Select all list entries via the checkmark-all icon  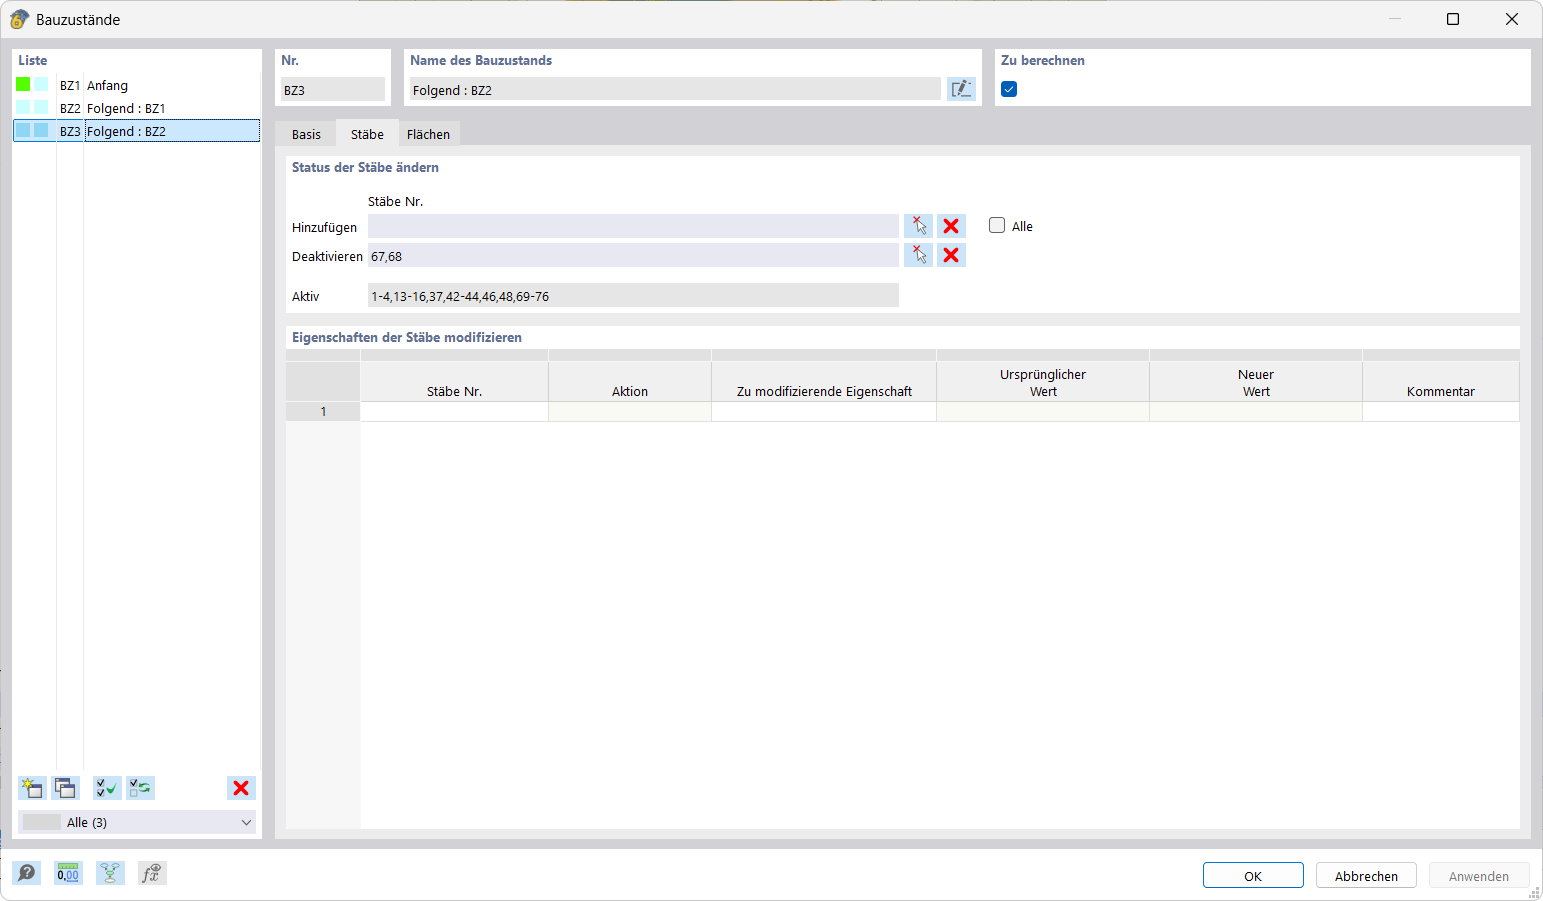(x=106, y=788)
